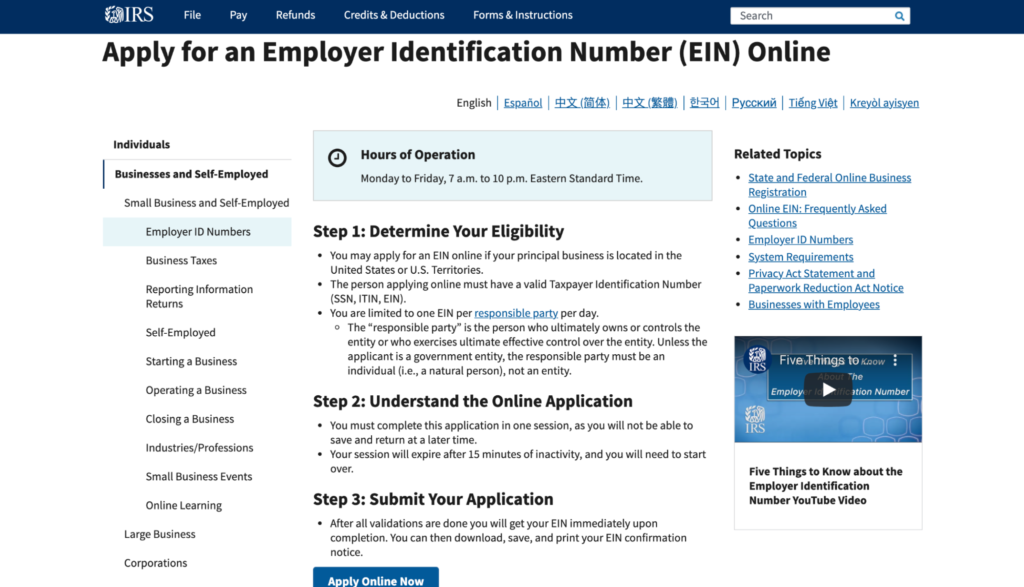Open Operating a Business sidebar item
Viewport: 1024px width, 587px height.
(x=197, y=389)
